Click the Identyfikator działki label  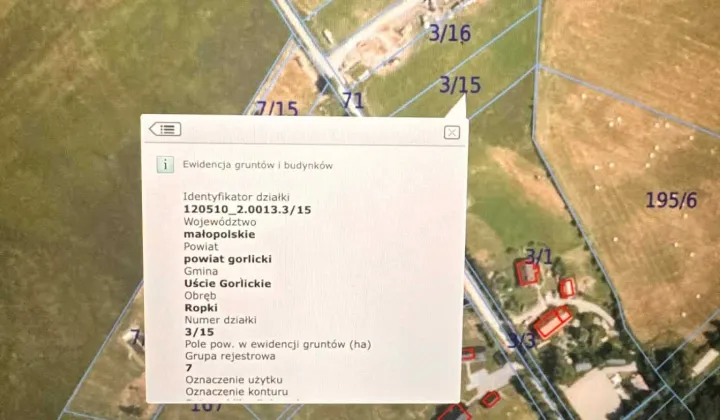pos(236,197)
